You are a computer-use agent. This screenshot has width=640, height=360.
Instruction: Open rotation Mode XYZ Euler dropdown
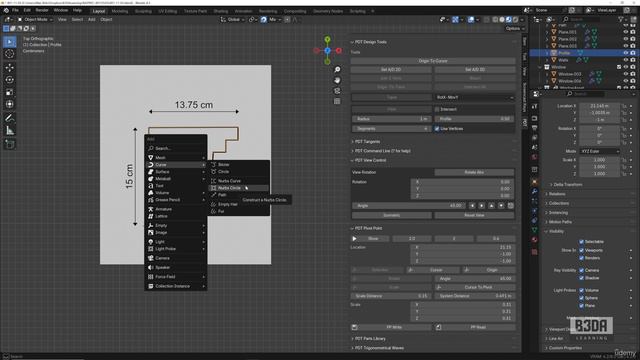coord(600,151)
